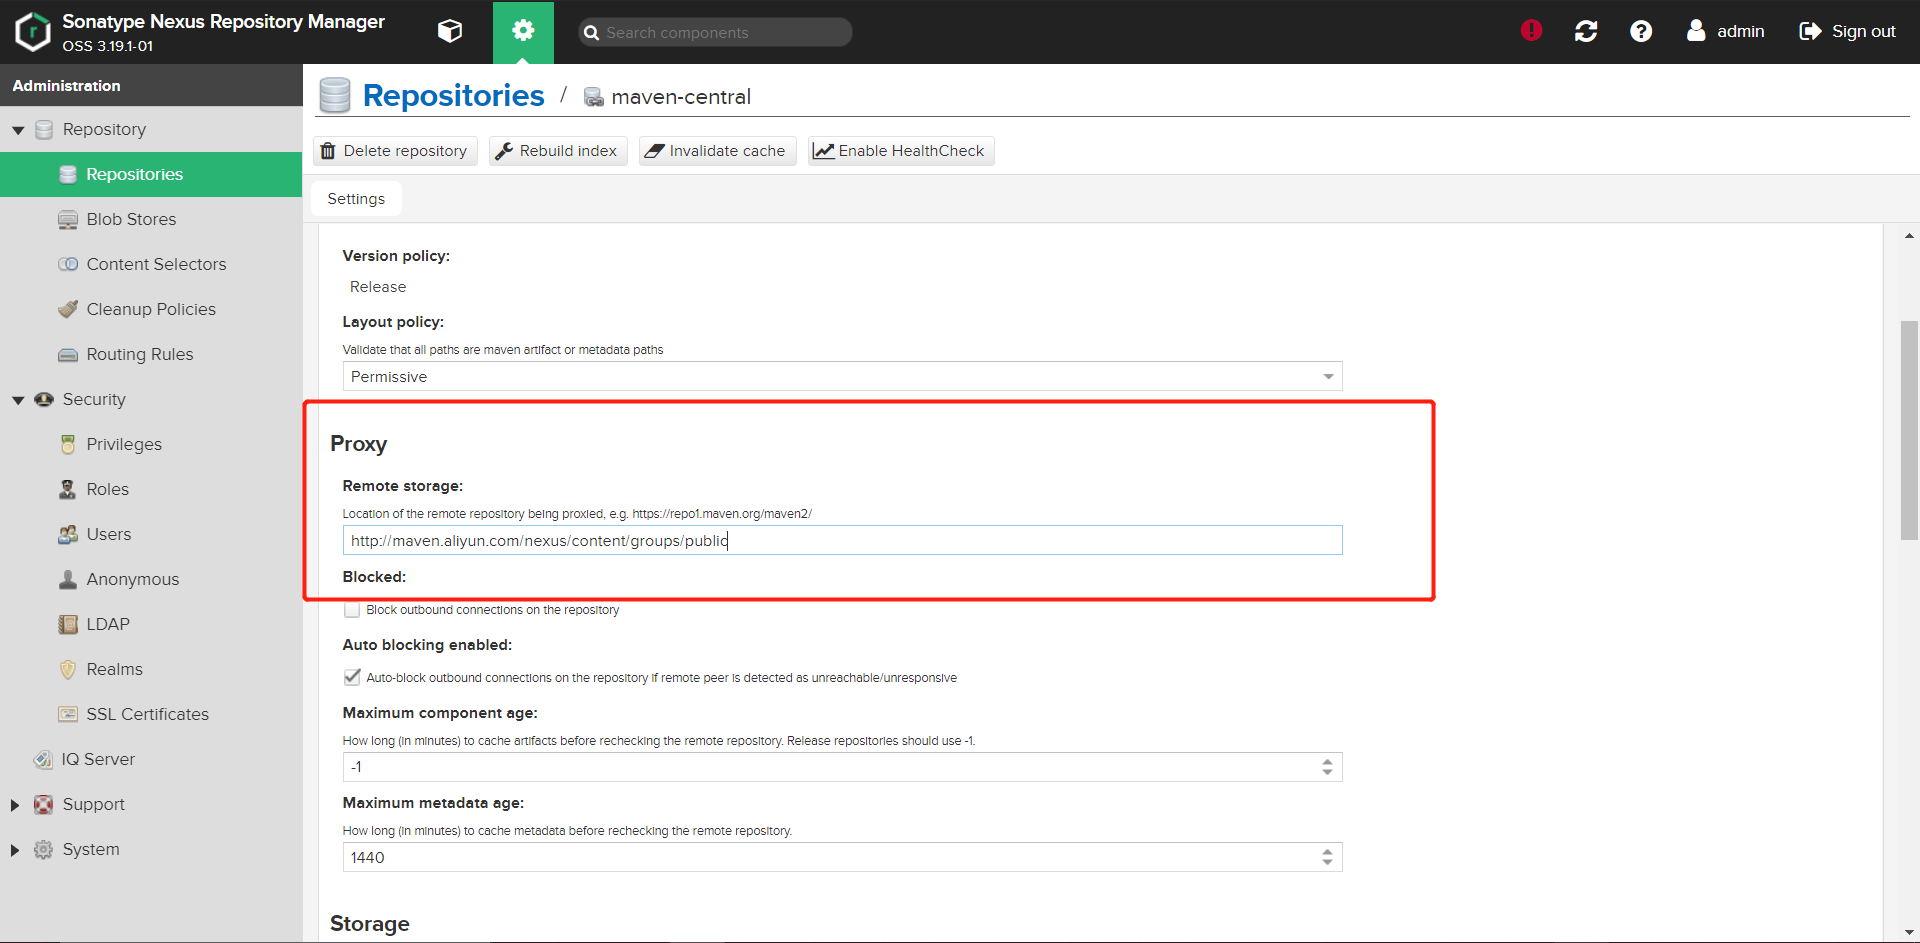This screenshot has width=1920, height=943.
Task: Increase Maximum metadata age with up arrow
Action: (1327, 852)
